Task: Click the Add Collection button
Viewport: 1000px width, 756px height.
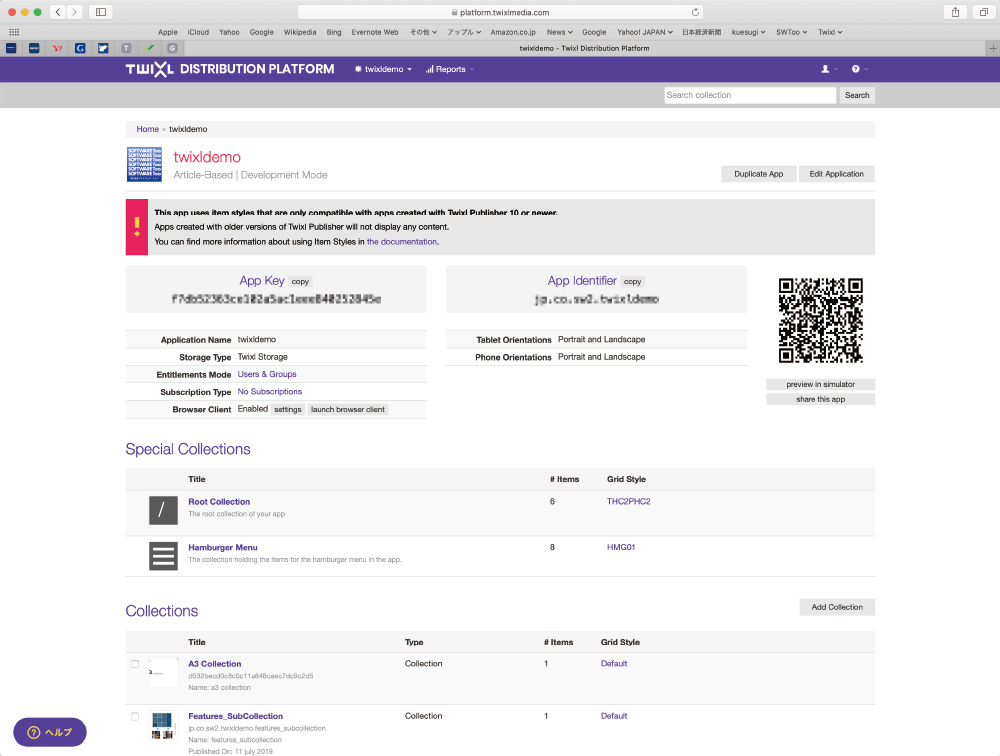Action: [837, 607]
